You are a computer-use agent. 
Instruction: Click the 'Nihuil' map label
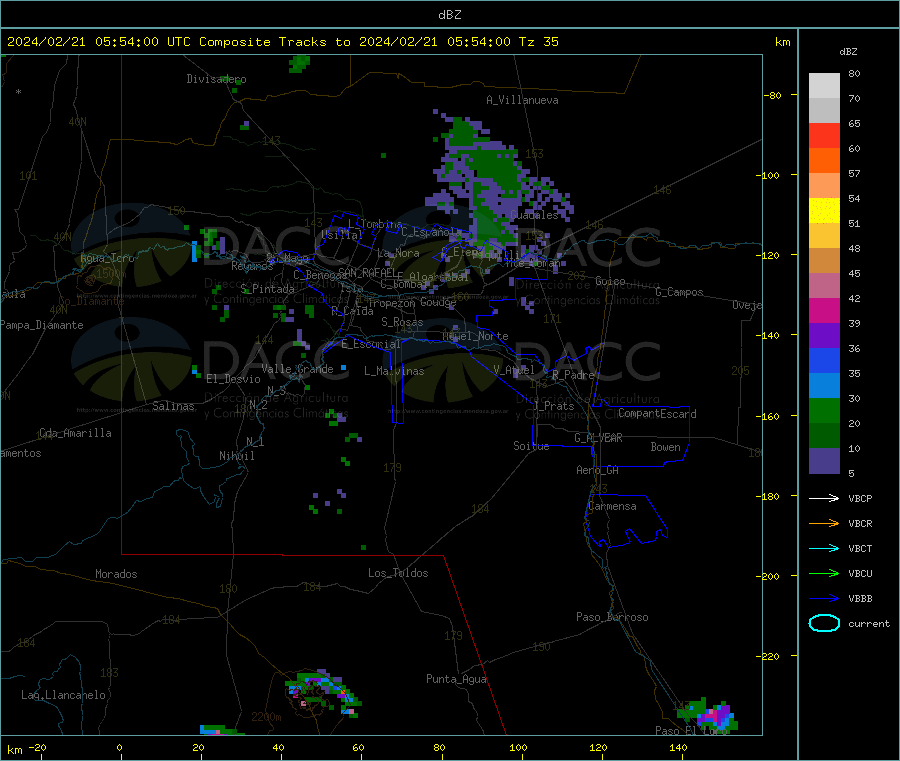point(236,456)
